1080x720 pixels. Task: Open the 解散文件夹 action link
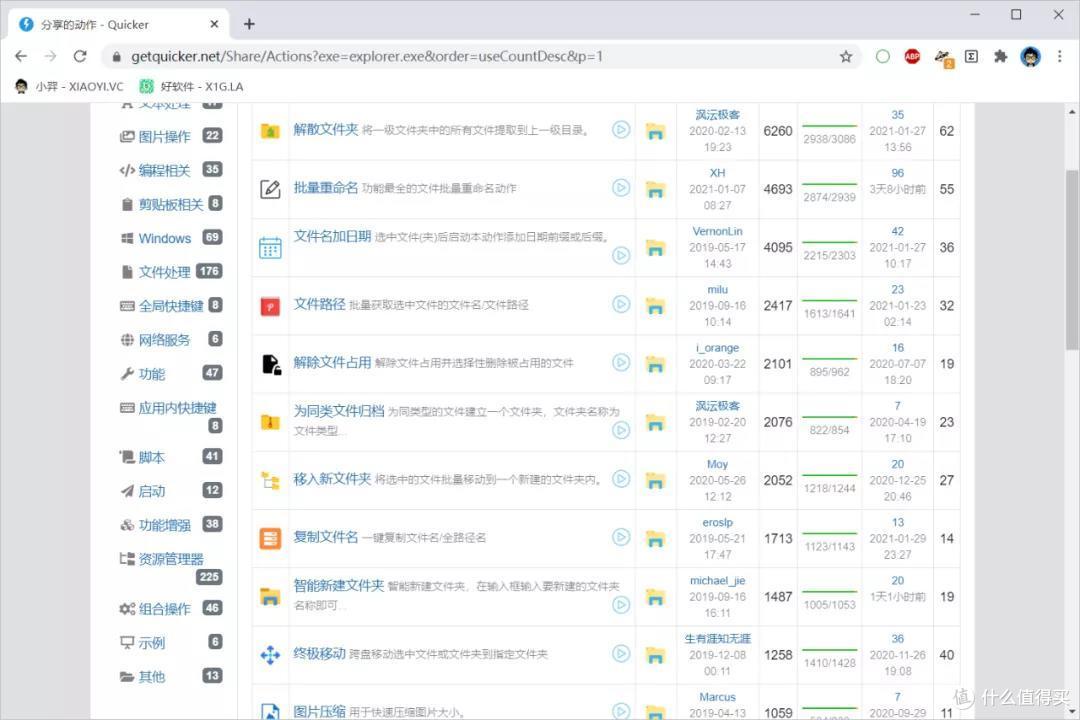(x=326, y=130)
